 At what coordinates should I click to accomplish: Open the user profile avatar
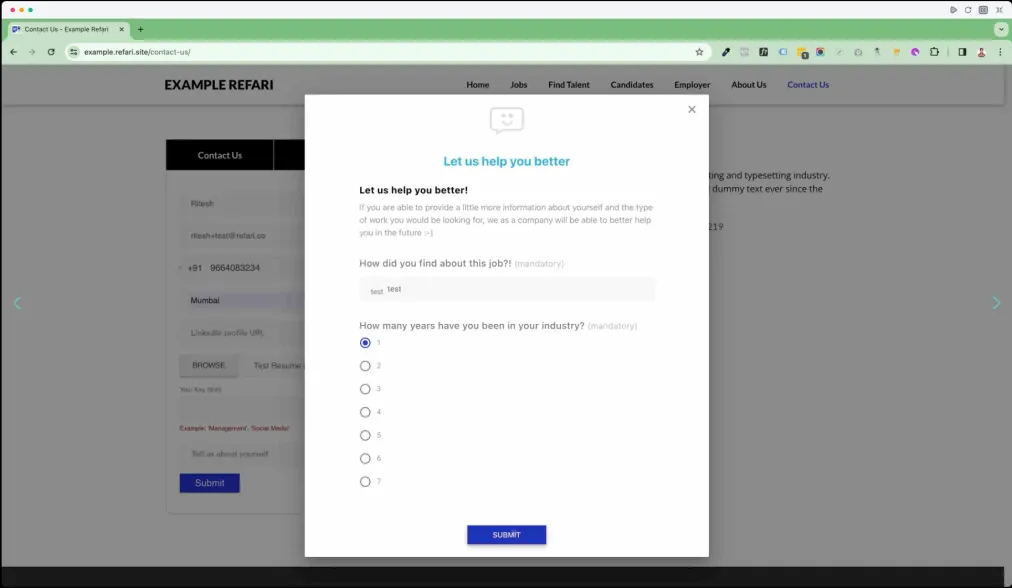(981, 52)
